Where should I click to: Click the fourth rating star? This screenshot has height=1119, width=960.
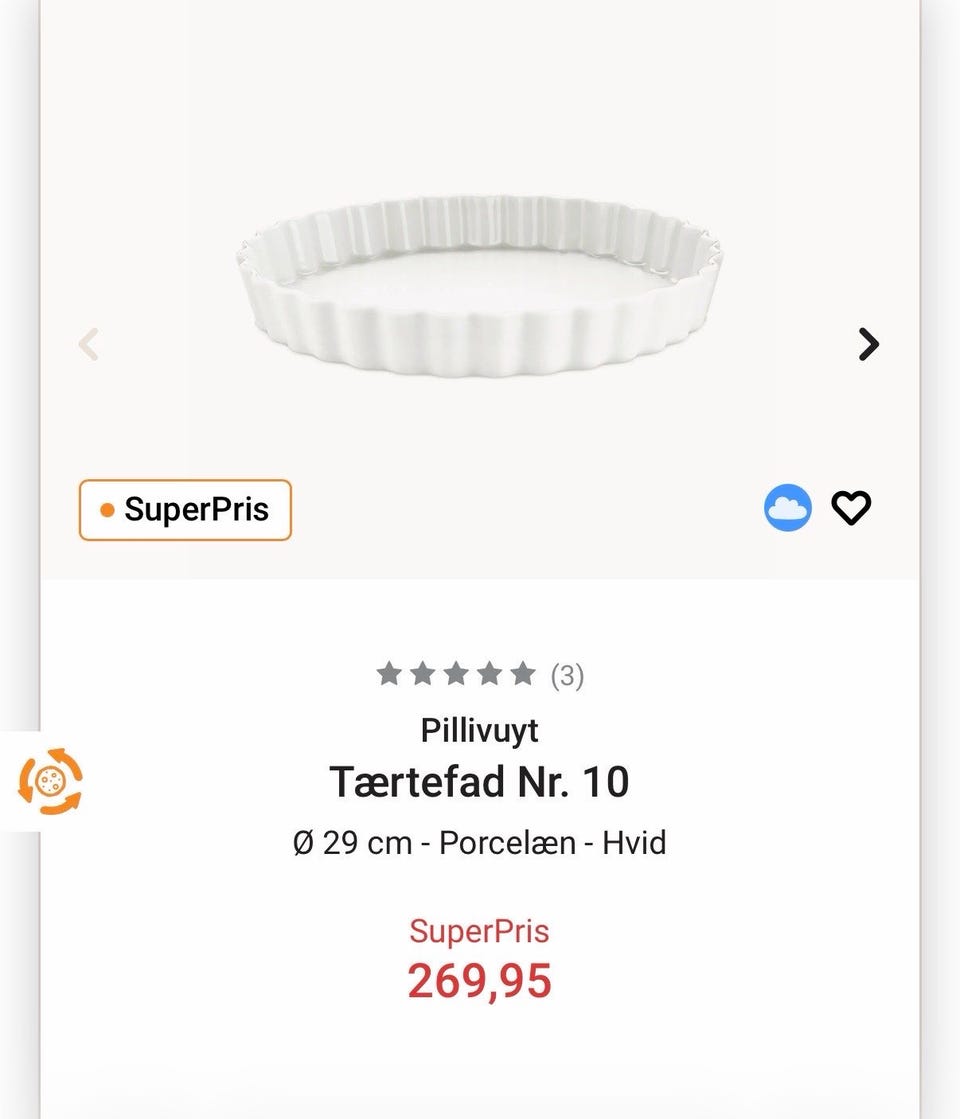tap(490, 673)
